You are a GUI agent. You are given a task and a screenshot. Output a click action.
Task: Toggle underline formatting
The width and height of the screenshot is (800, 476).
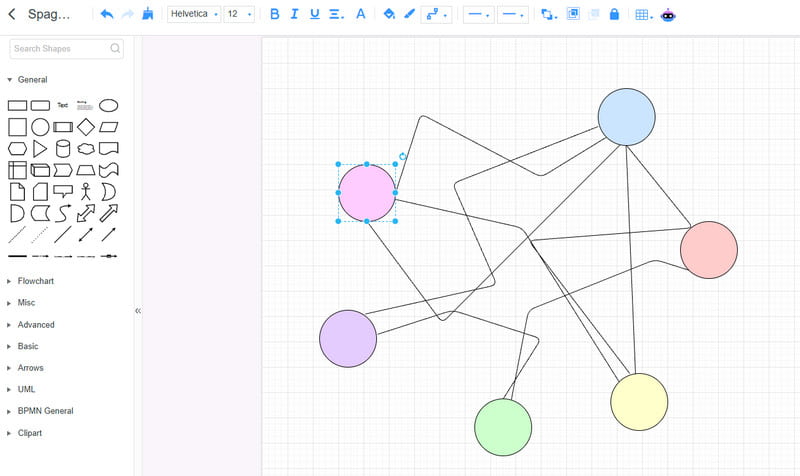coord(315,14)
